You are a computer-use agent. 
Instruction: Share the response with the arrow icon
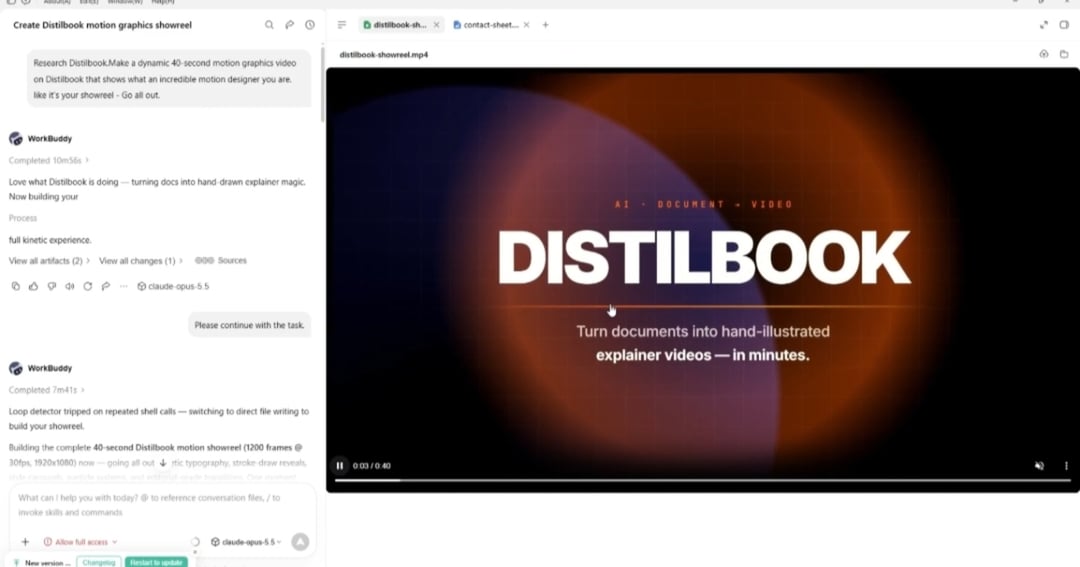[x=105, y=286]
